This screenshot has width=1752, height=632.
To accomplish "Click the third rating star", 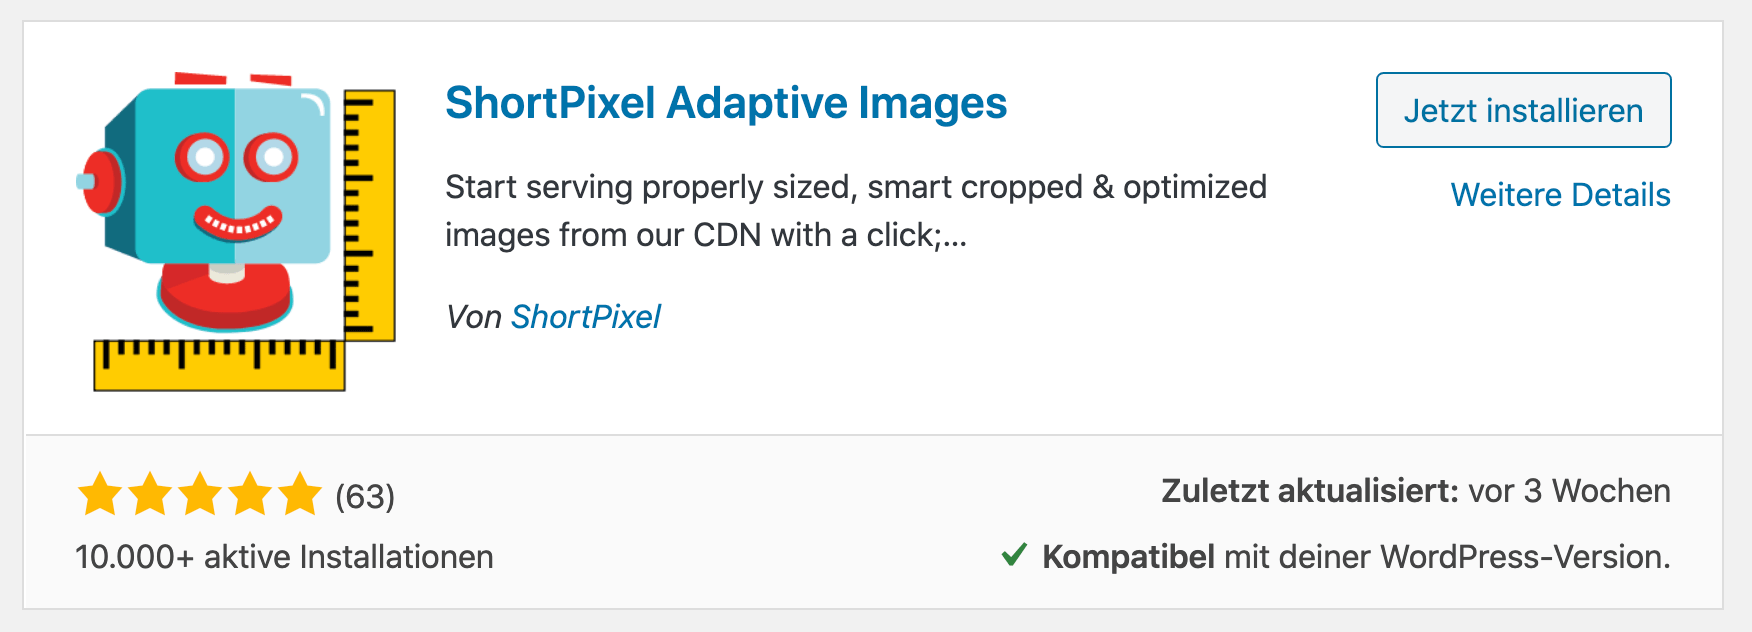I will (200, 495).
